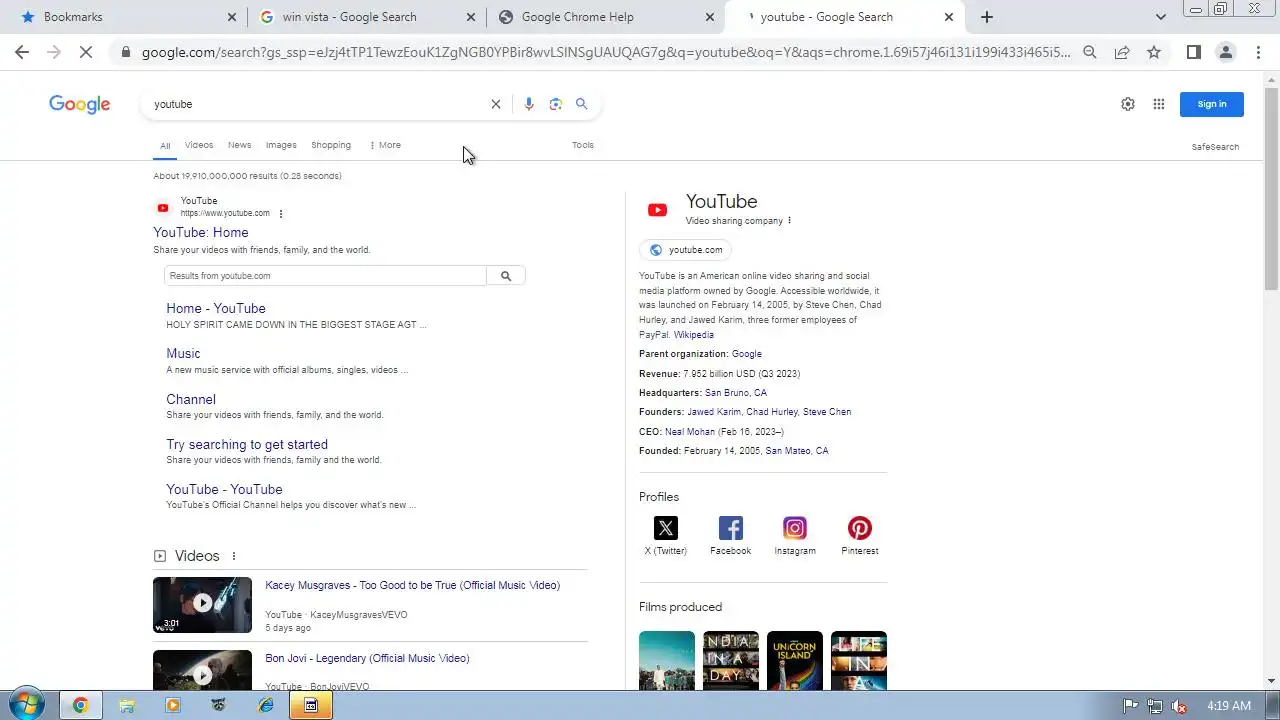
Task: Open the Wikipedia source link
Action: coord(694,335)
